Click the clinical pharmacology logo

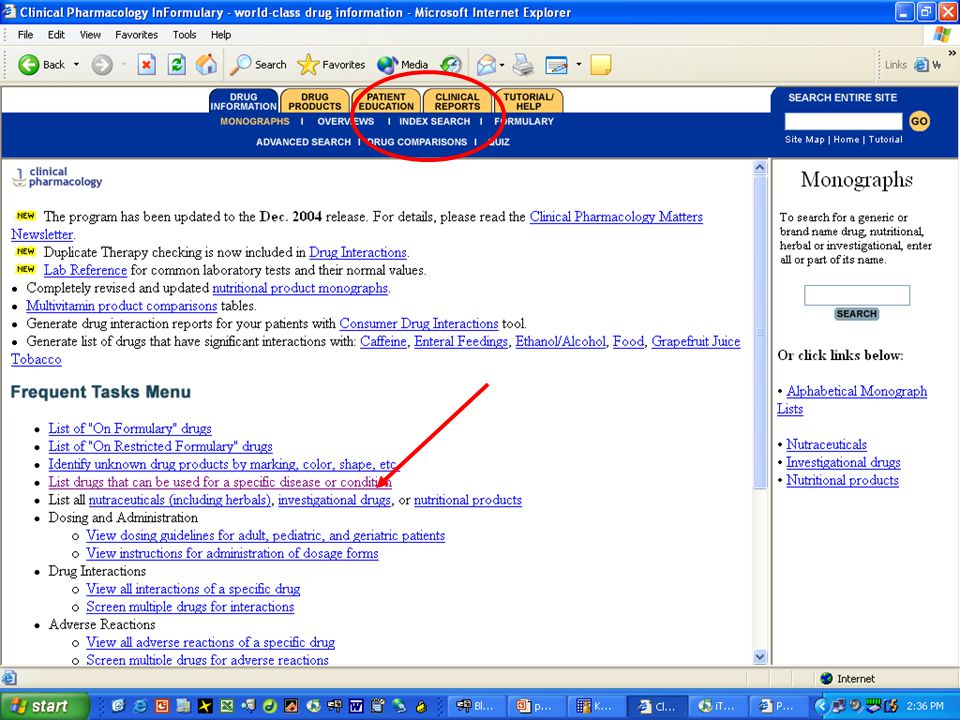pos(57,177)
